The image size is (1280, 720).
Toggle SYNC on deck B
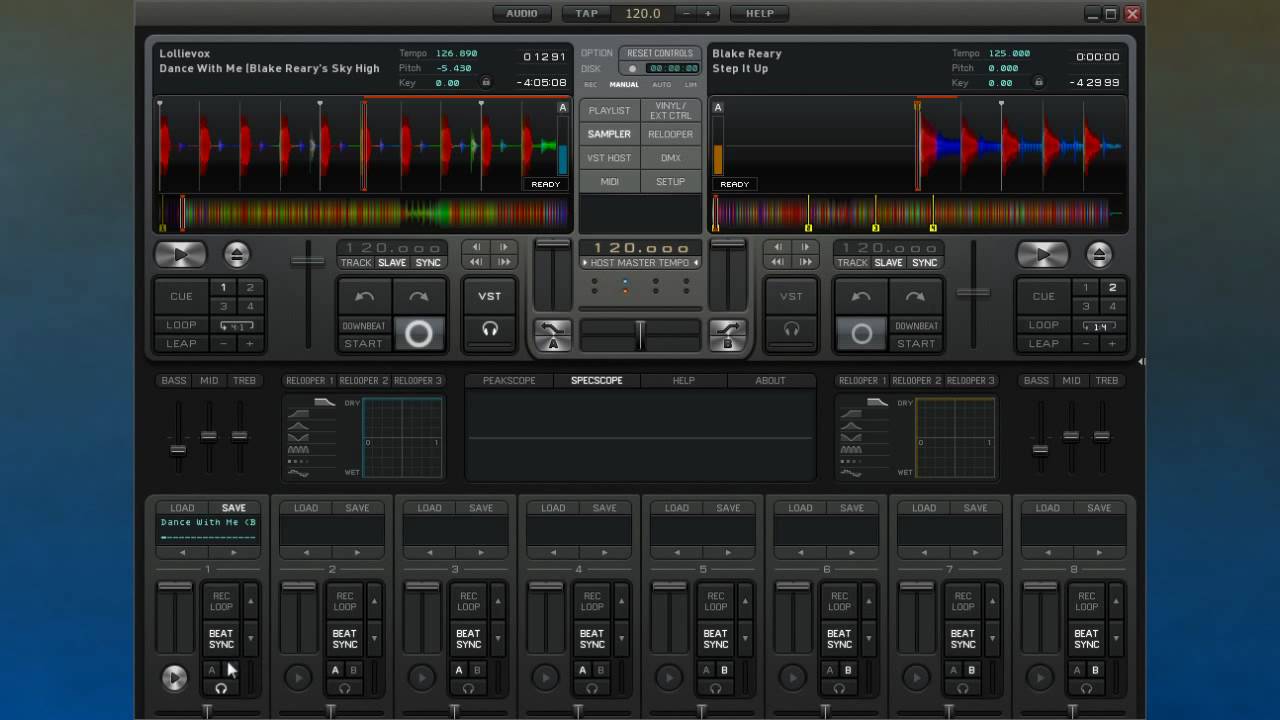click(x=925, y=263)
